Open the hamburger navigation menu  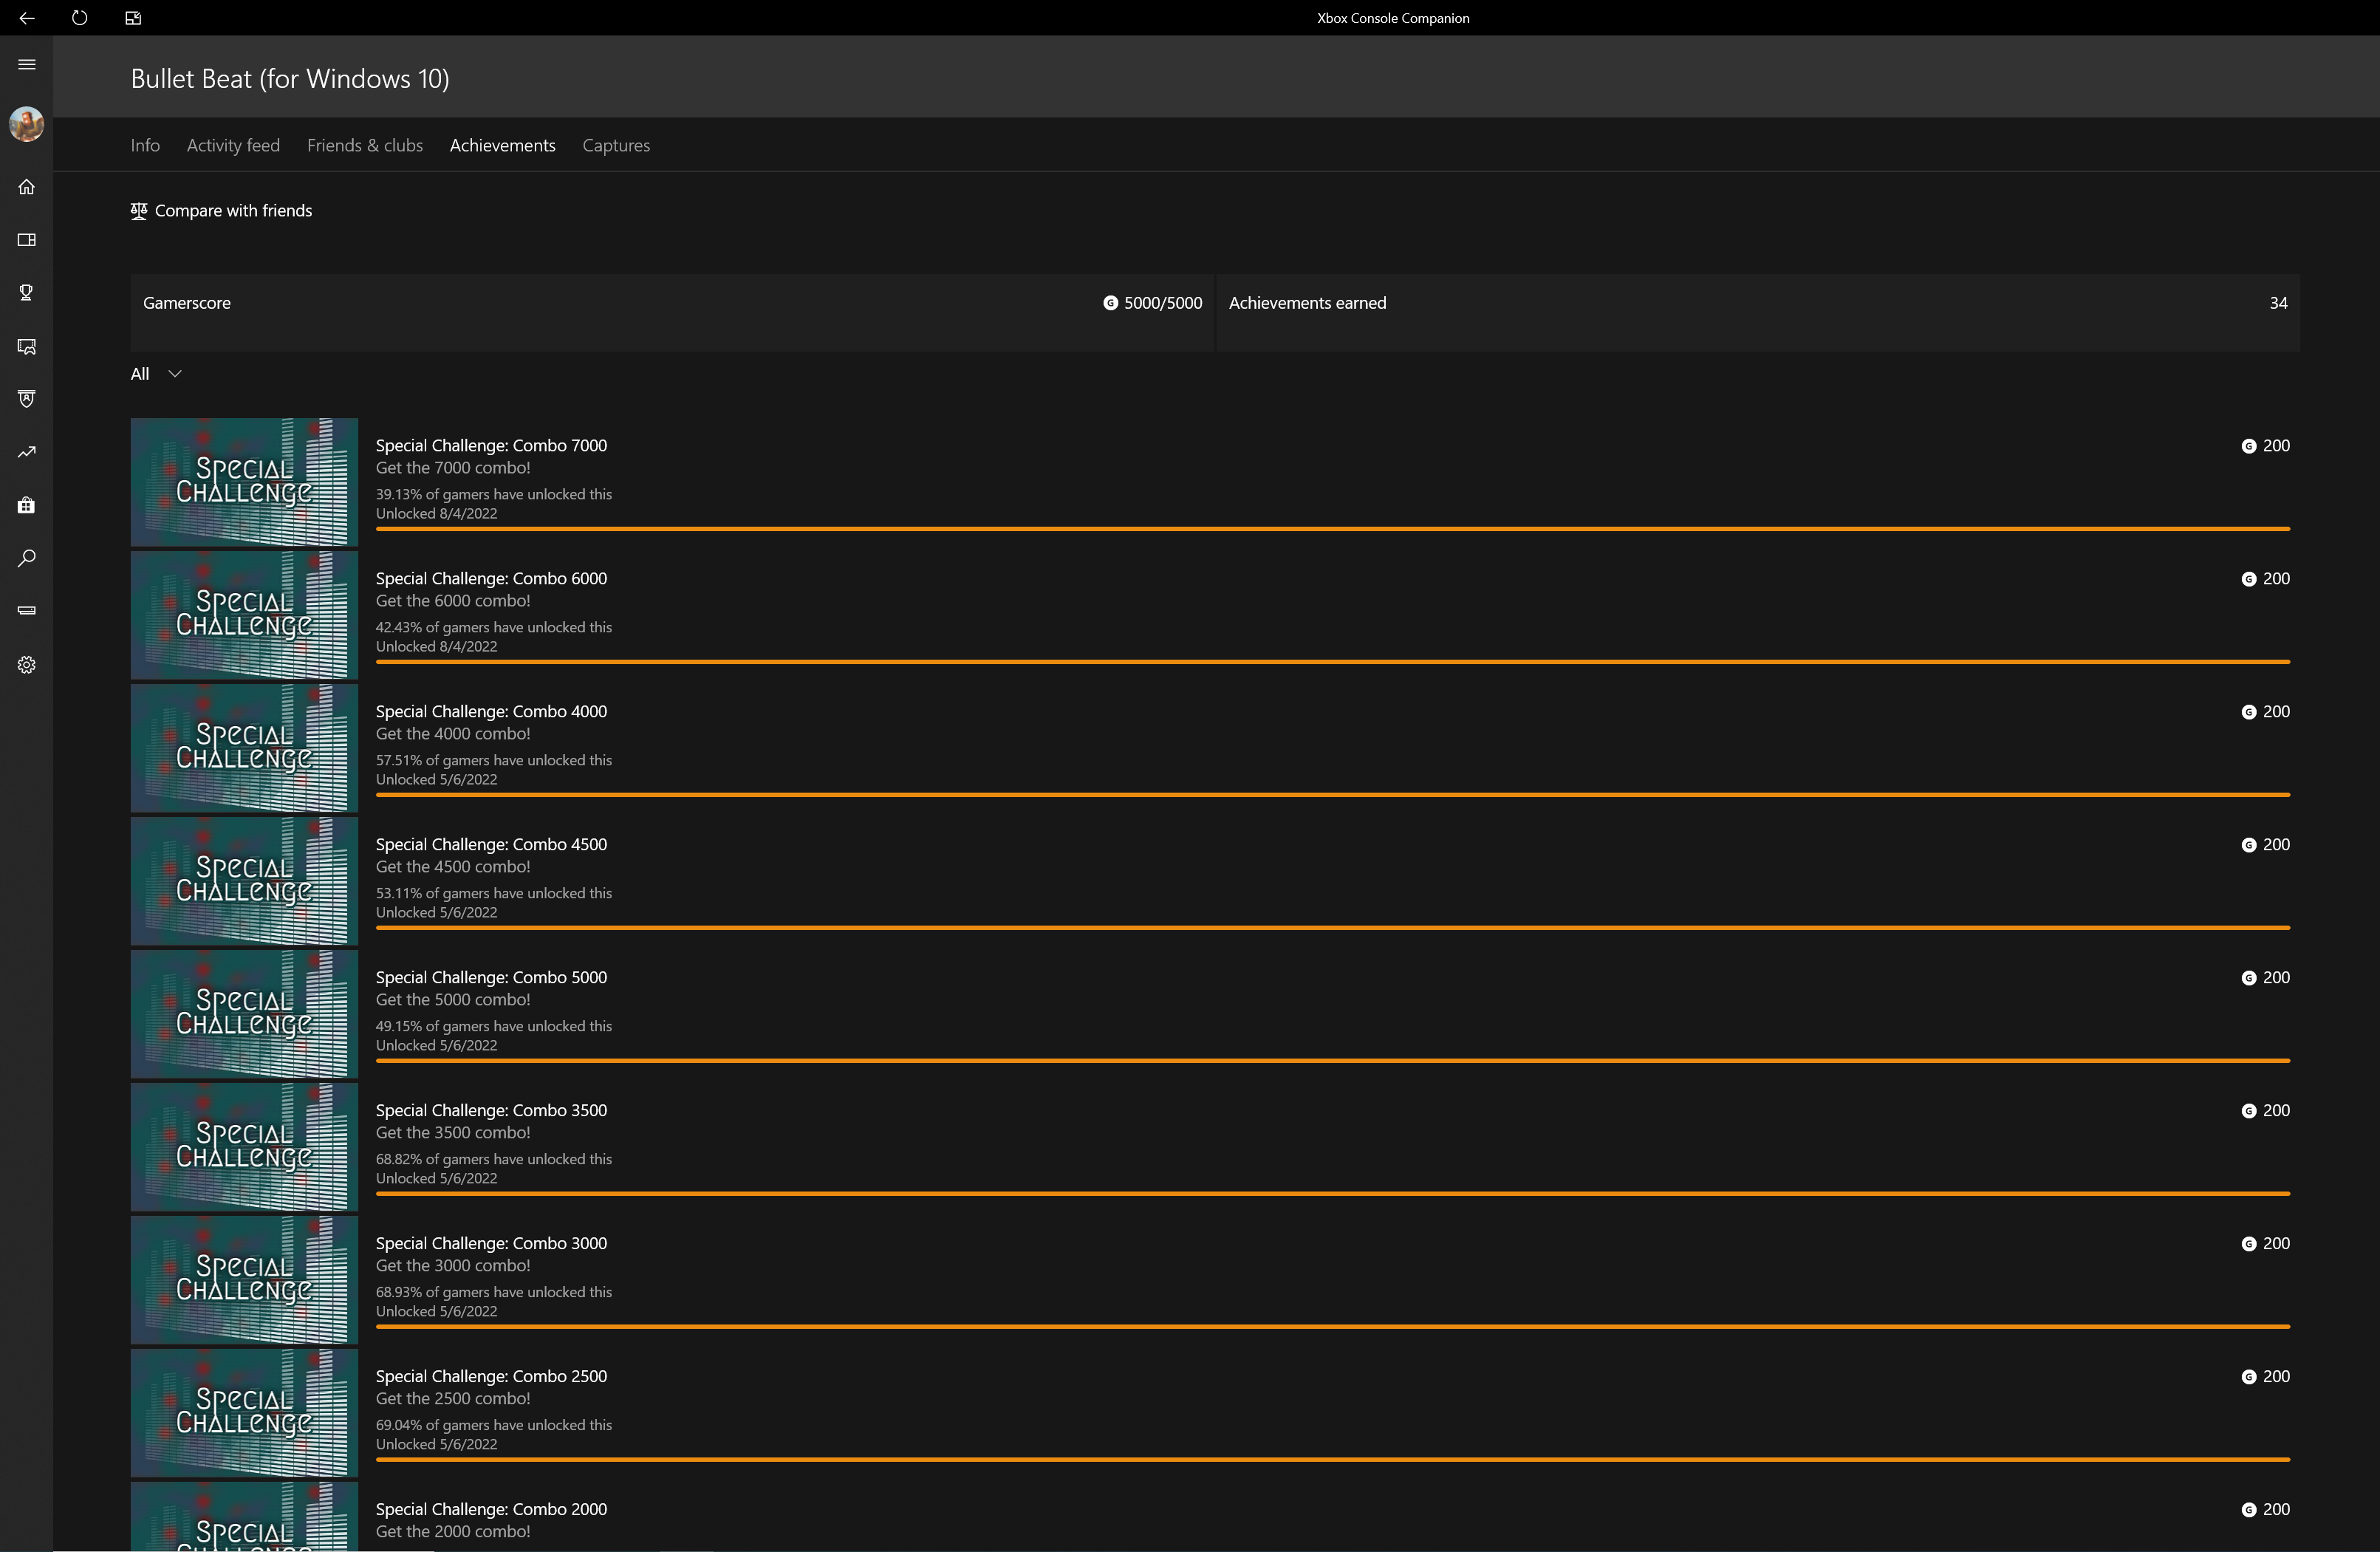point(27,65)
